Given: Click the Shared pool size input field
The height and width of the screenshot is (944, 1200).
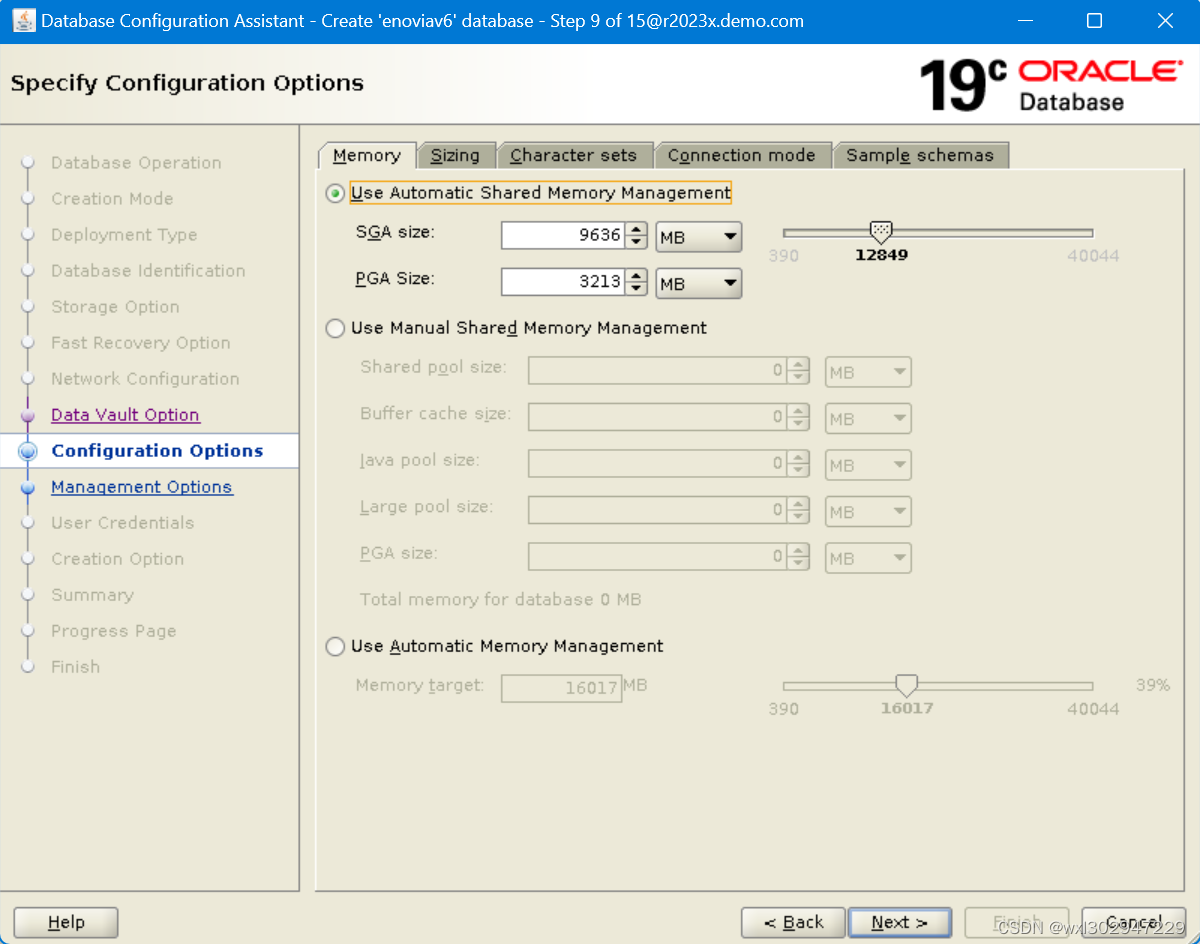Looking at the screenshot, I should (657, 371).
